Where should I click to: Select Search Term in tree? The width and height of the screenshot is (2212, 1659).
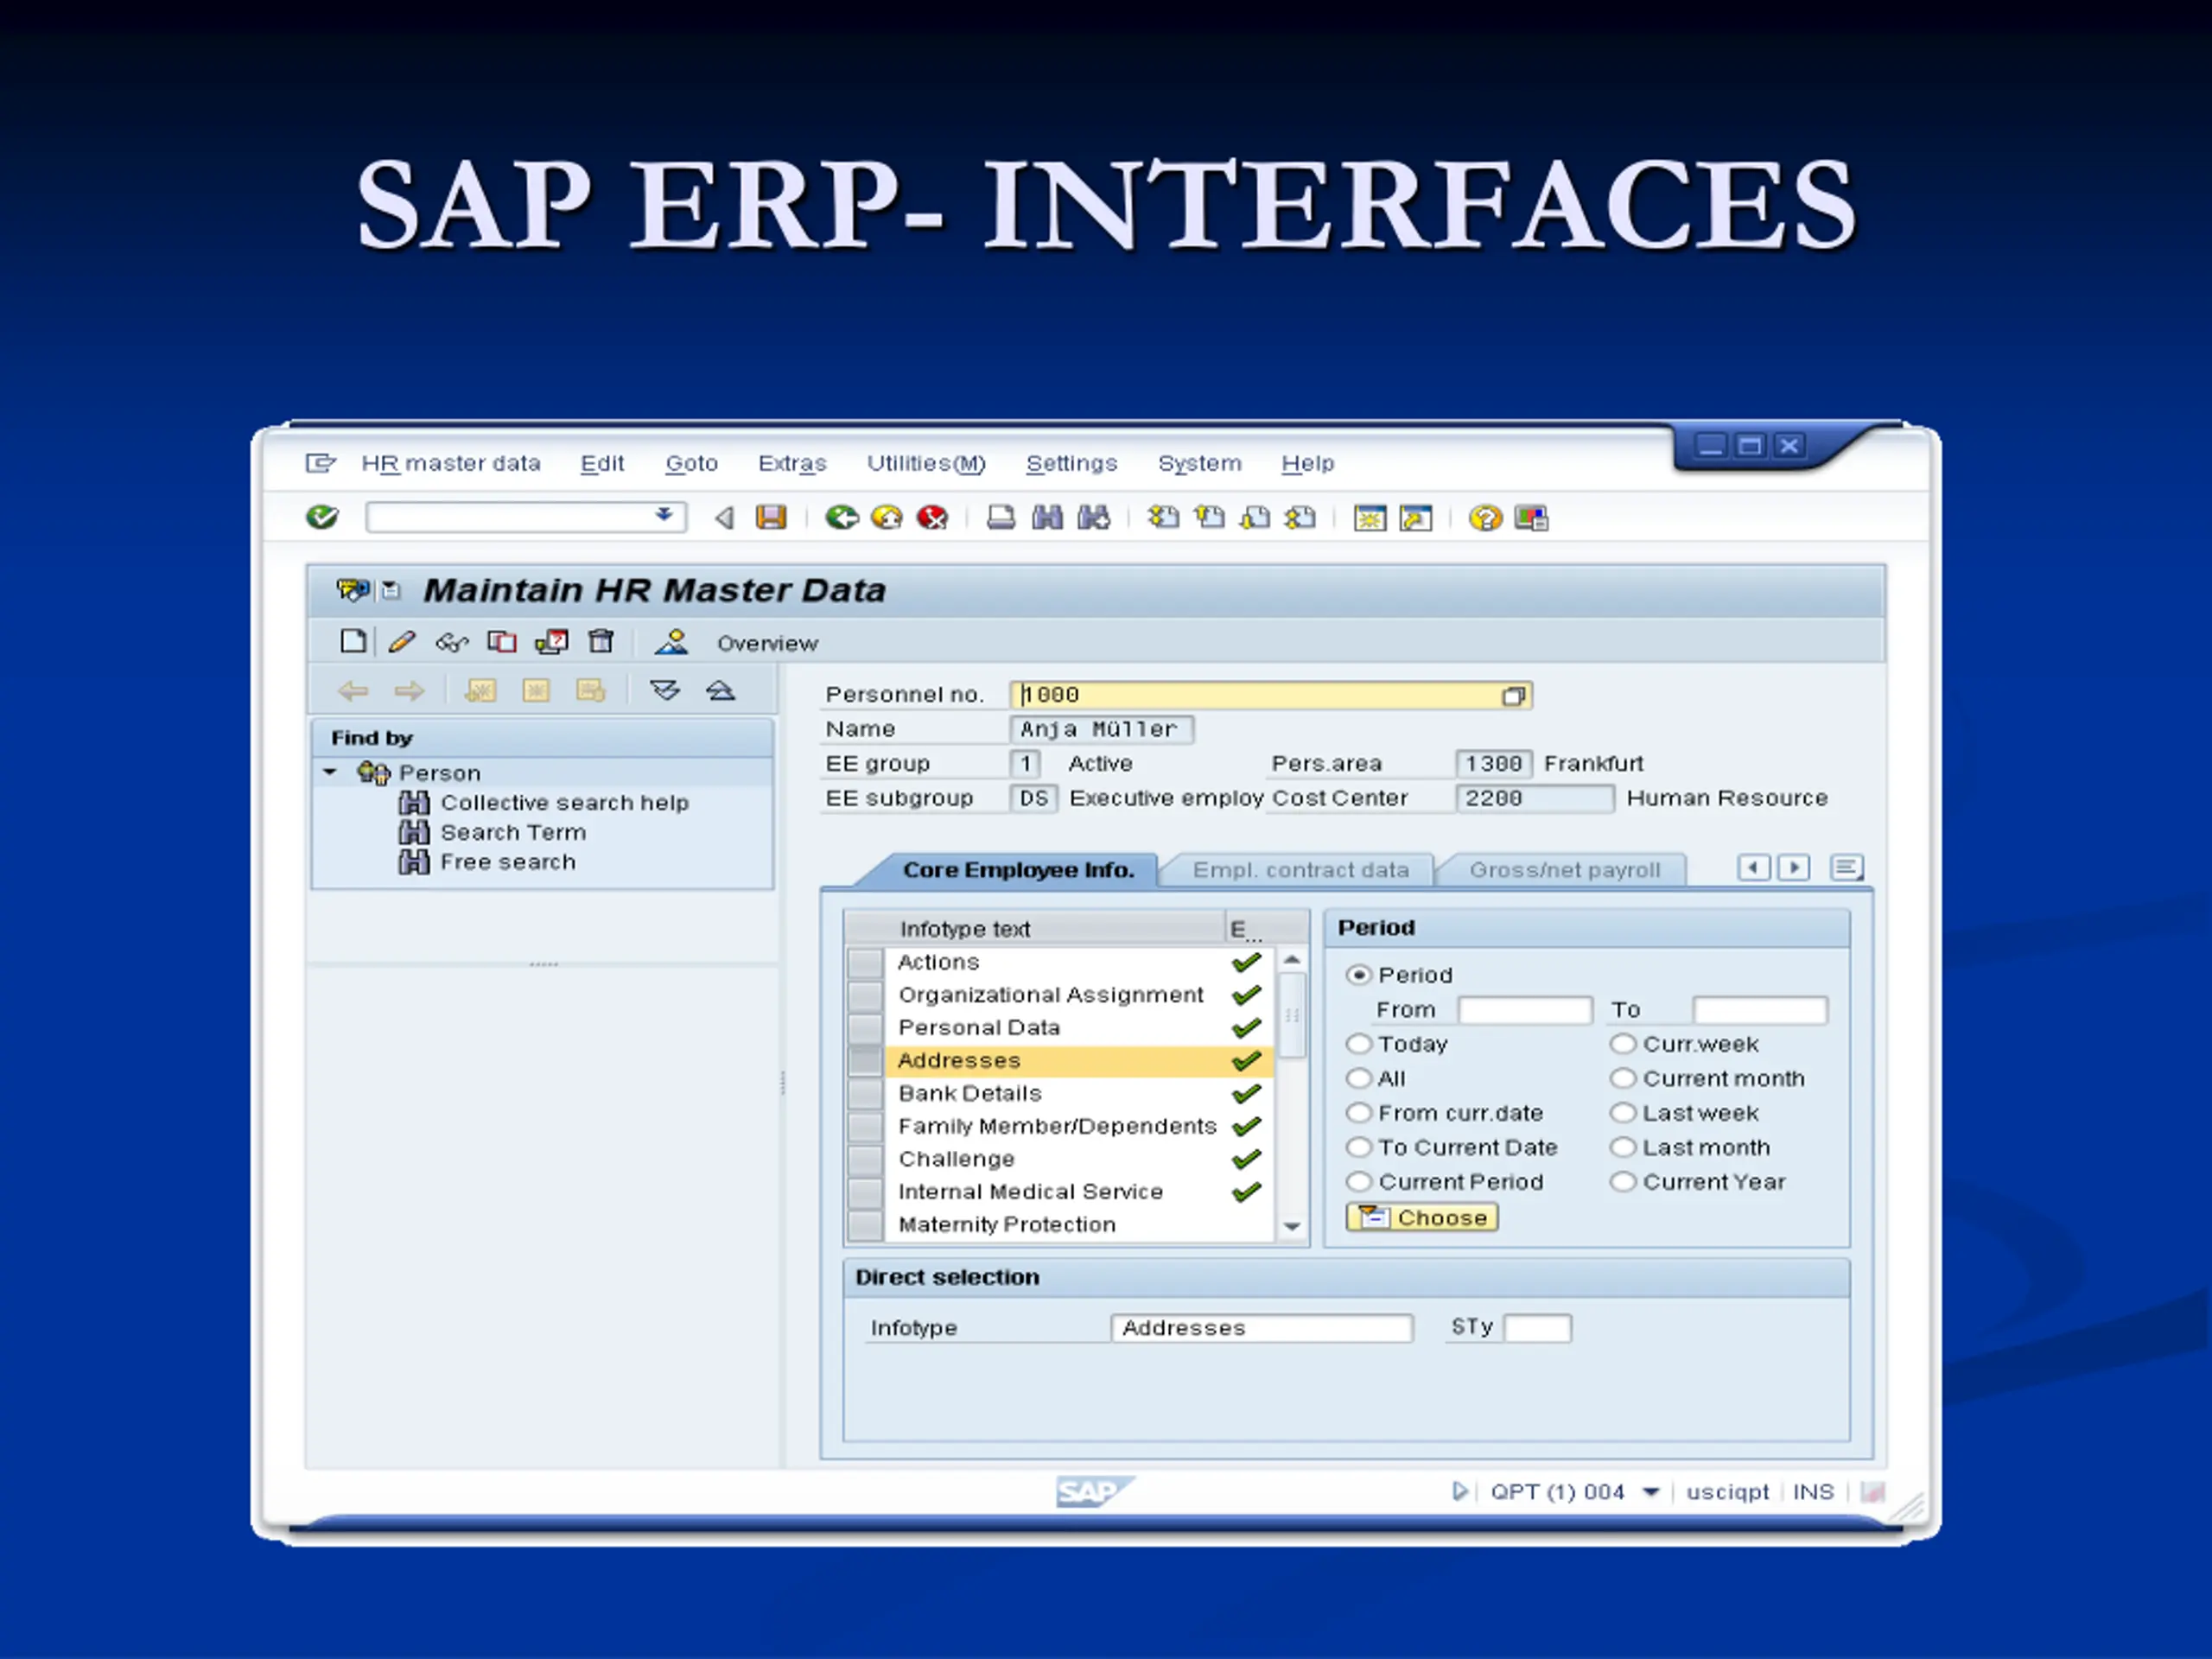513,832
